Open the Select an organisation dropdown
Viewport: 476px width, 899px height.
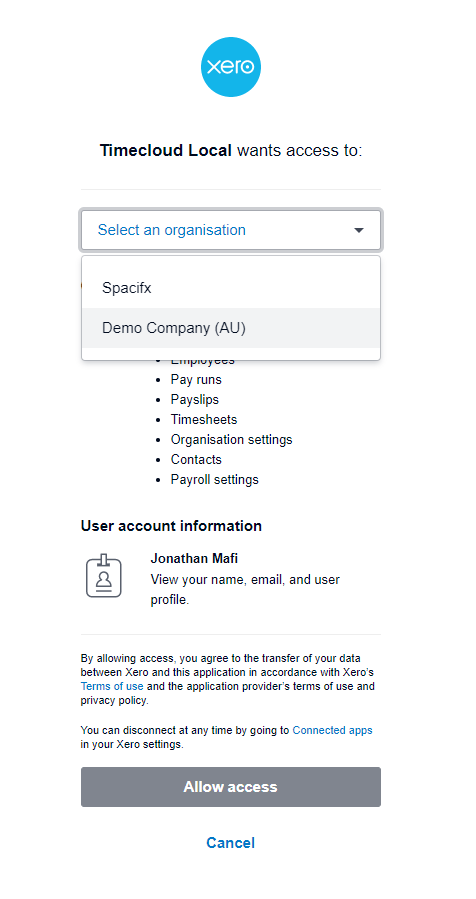[x=231, y=230]
